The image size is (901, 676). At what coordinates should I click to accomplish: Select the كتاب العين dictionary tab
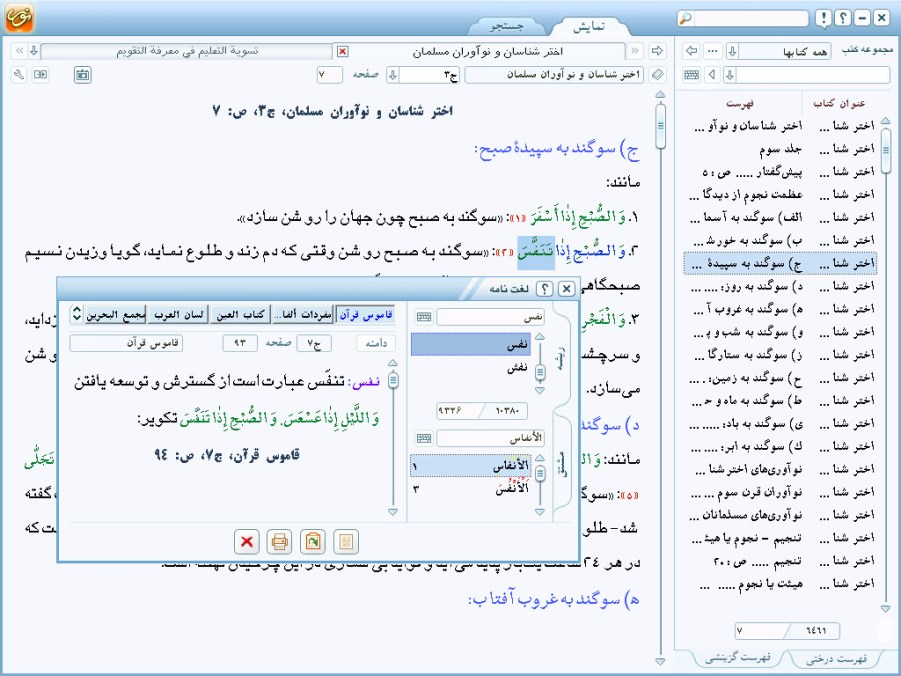pos(241,314)
